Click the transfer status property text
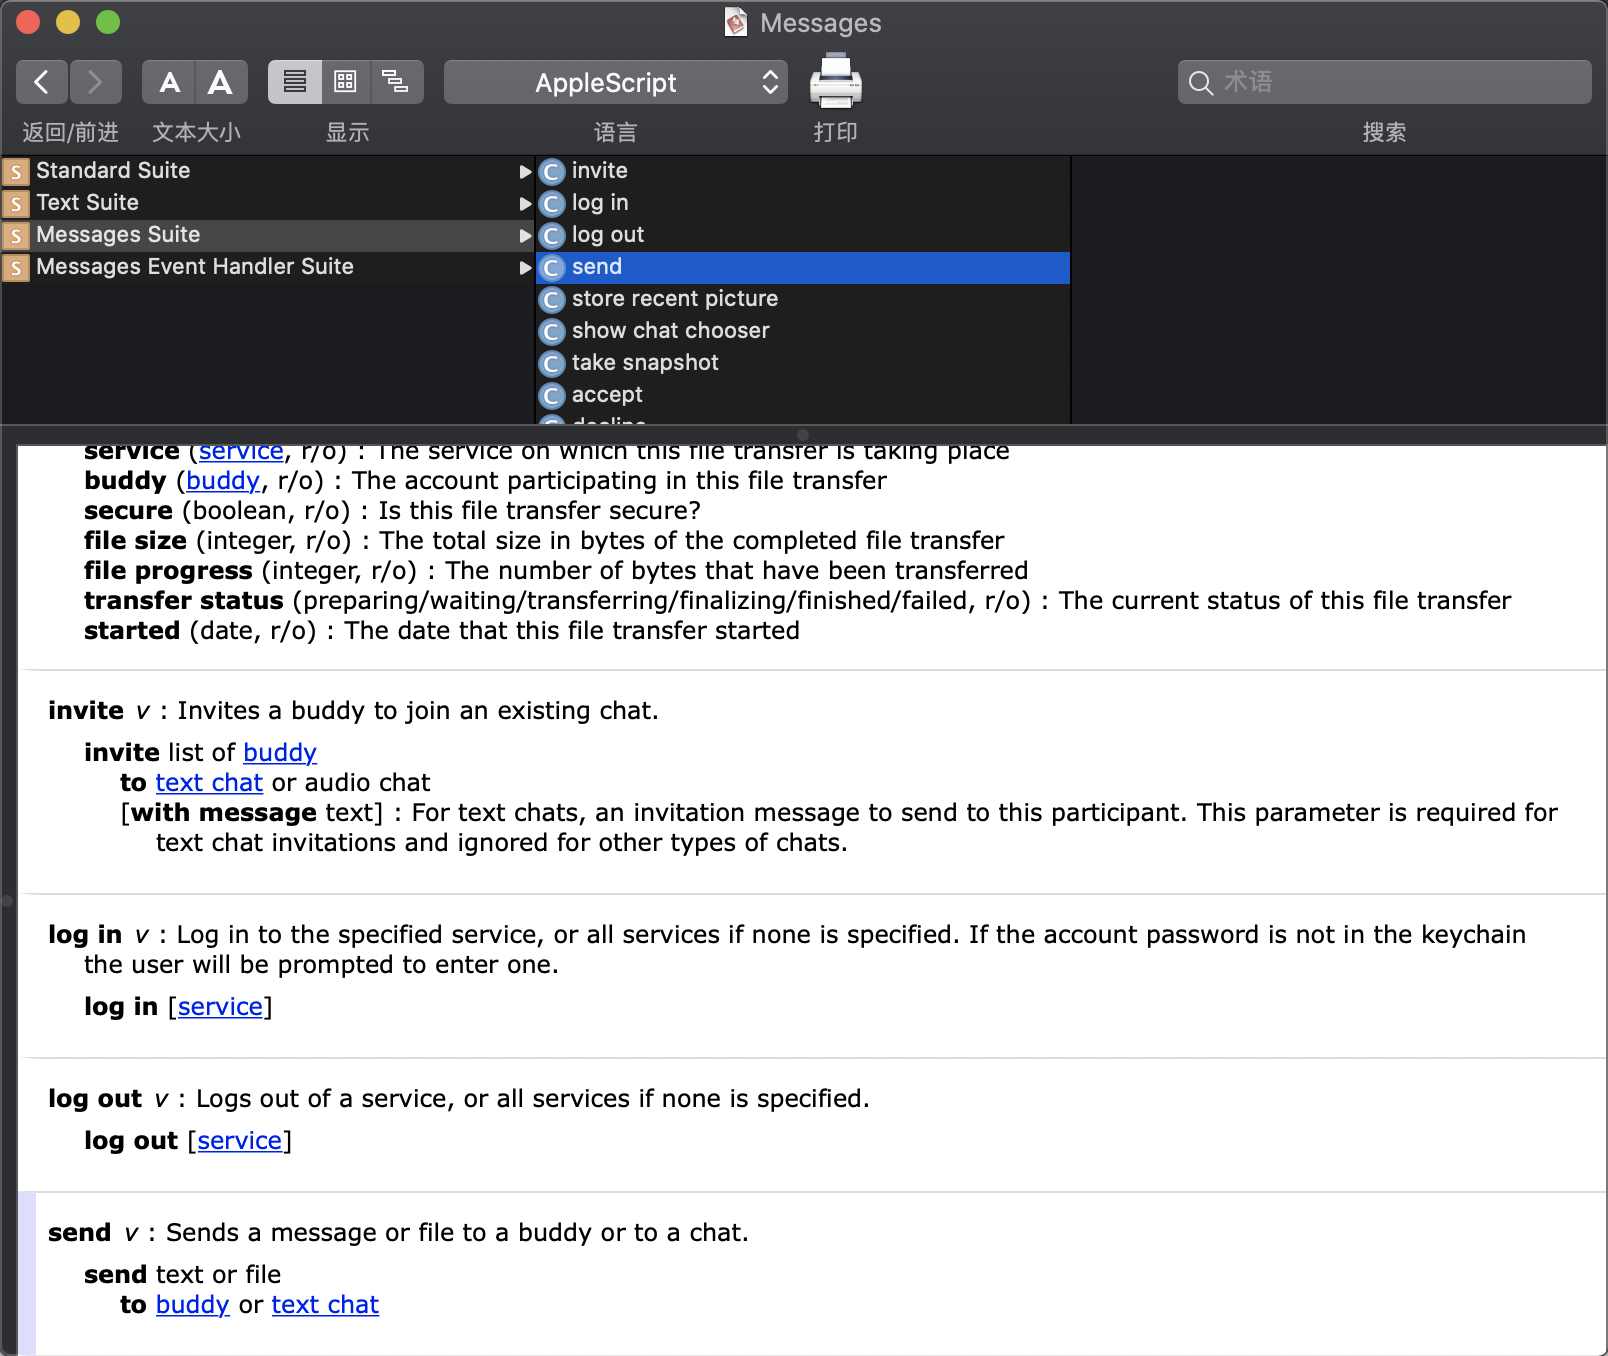The image size is (1608, 1356). [184, 601]
